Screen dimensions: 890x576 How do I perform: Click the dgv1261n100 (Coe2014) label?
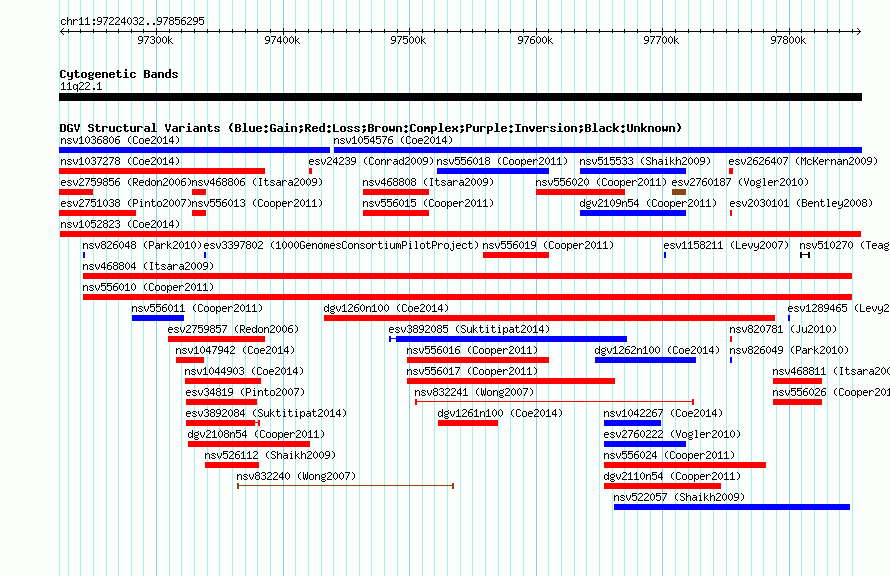click(x=500, y=413)
